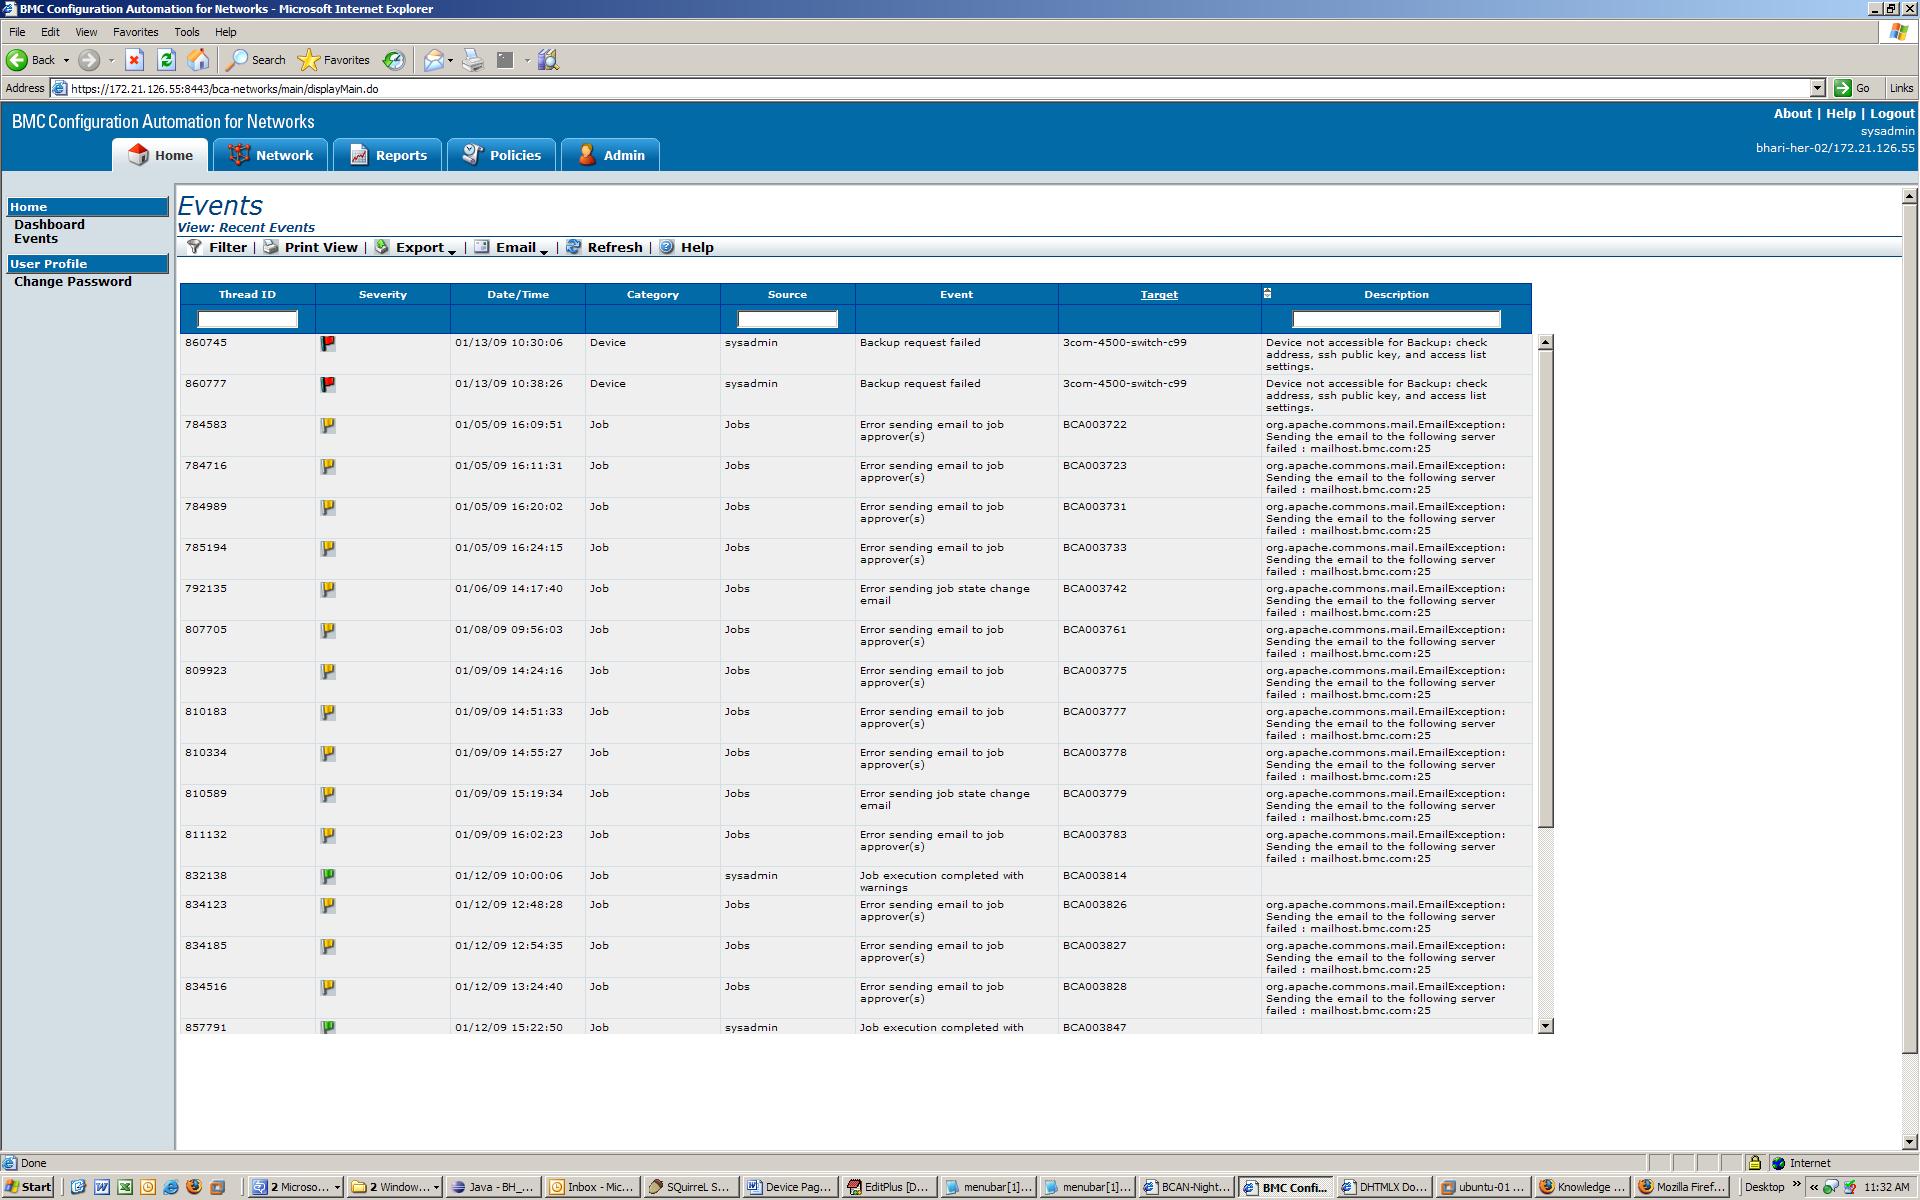
Task: Click the IE History icon
Action: [x=394, y=60]
